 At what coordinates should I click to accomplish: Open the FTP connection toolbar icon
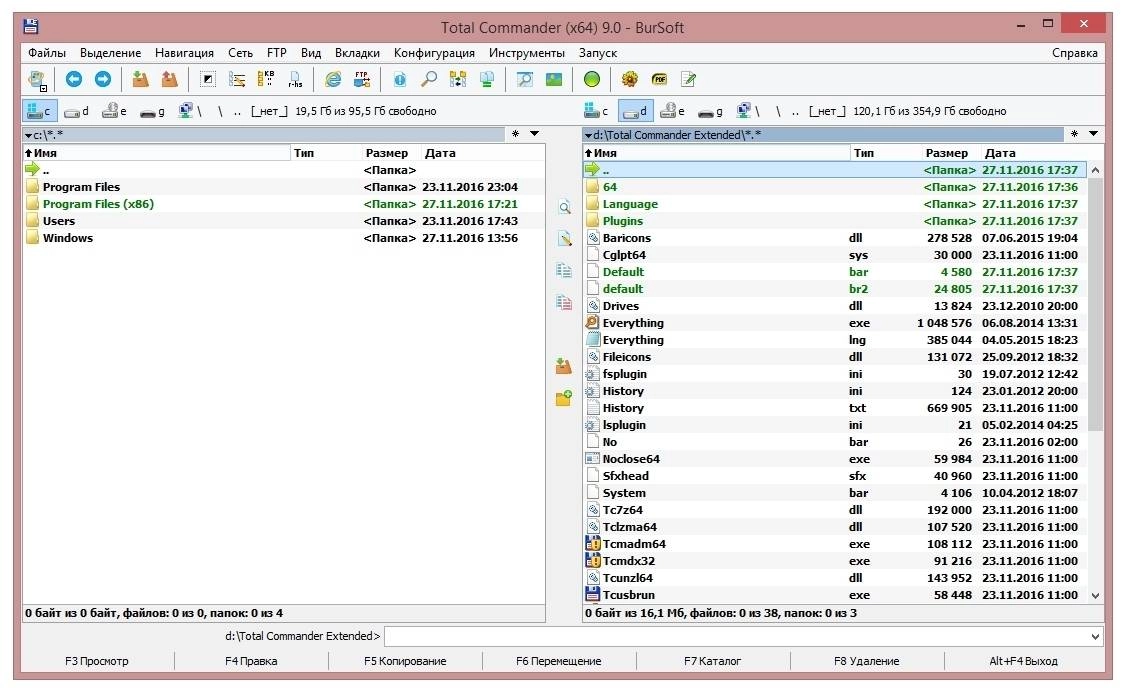pyautogui.click(x=362, y=79)
